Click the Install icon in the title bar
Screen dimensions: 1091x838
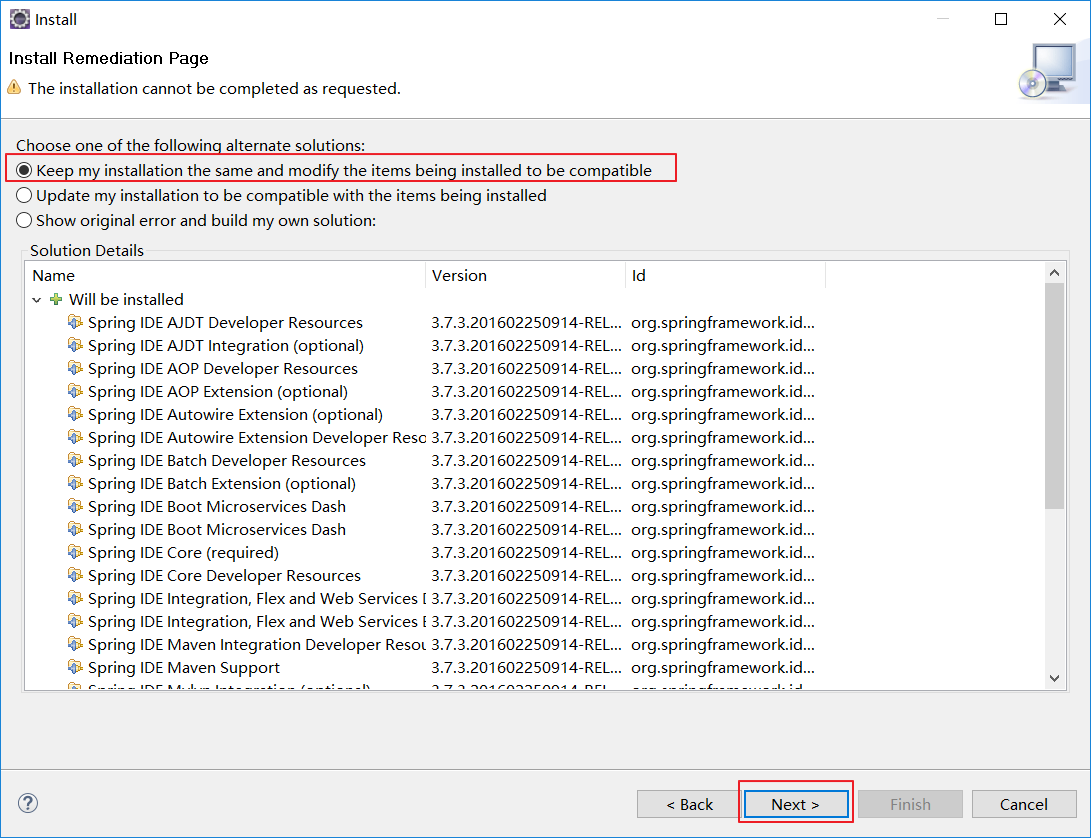click(x=19, y=19)
